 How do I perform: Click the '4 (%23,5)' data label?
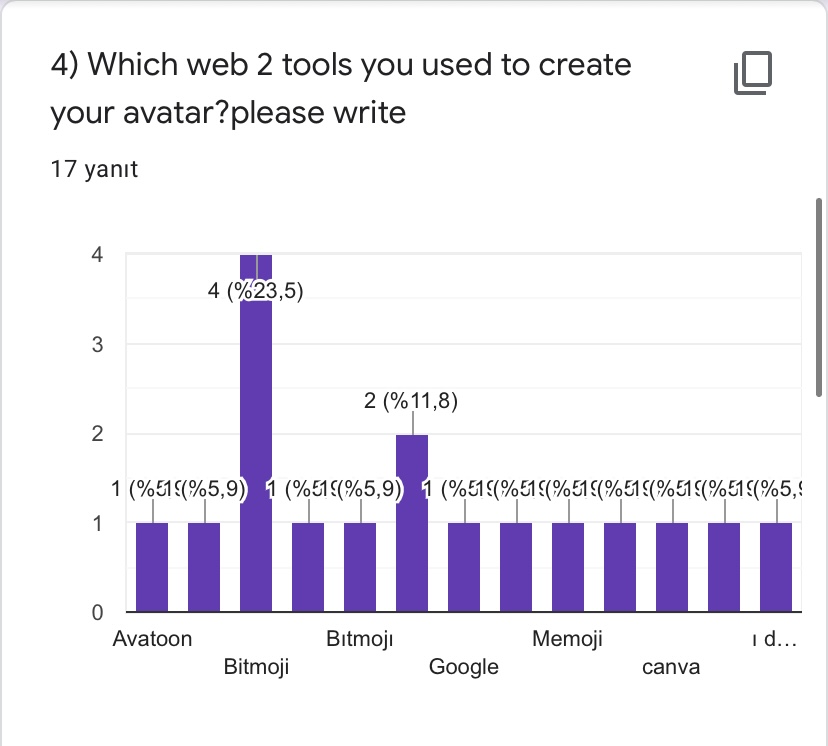pos(256,292)
